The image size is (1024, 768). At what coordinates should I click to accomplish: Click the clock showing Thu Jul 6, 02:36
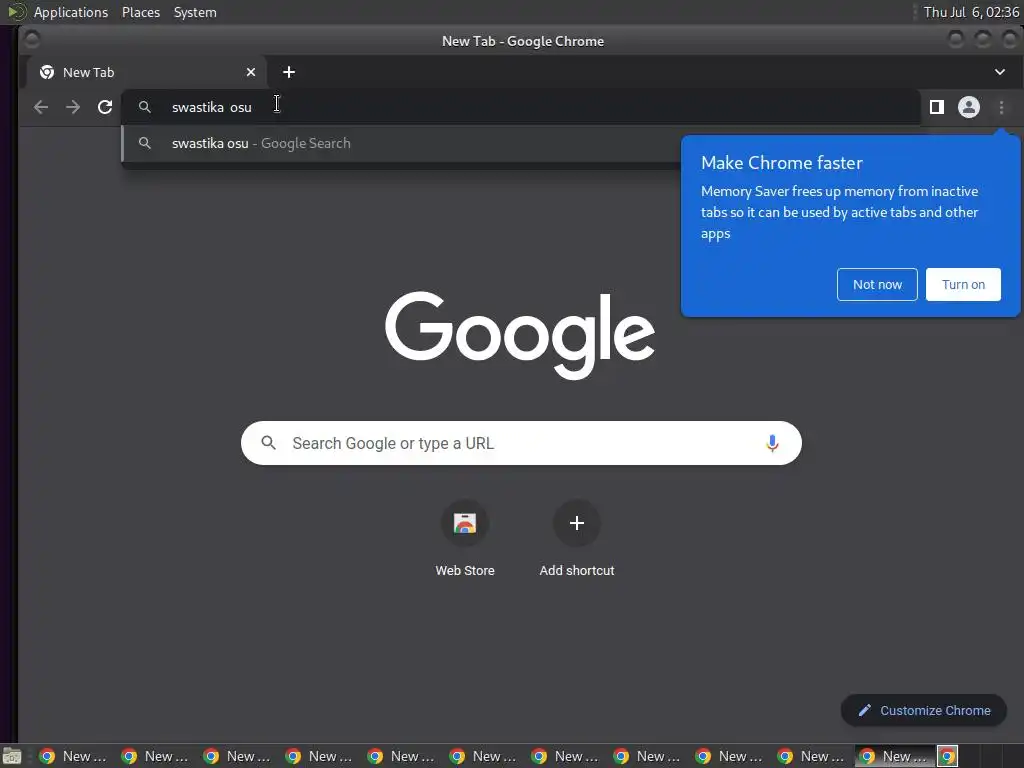[971, 12]
